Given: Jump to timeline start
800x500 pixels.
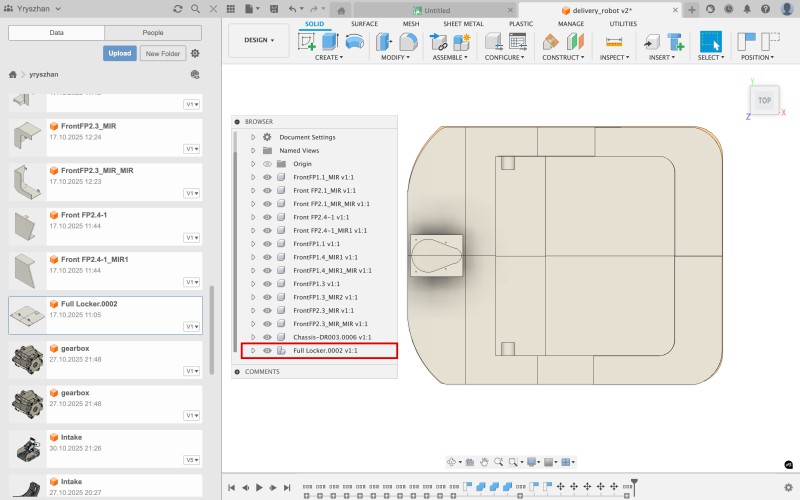Looking at the screenshot, I should coord(232,487).
